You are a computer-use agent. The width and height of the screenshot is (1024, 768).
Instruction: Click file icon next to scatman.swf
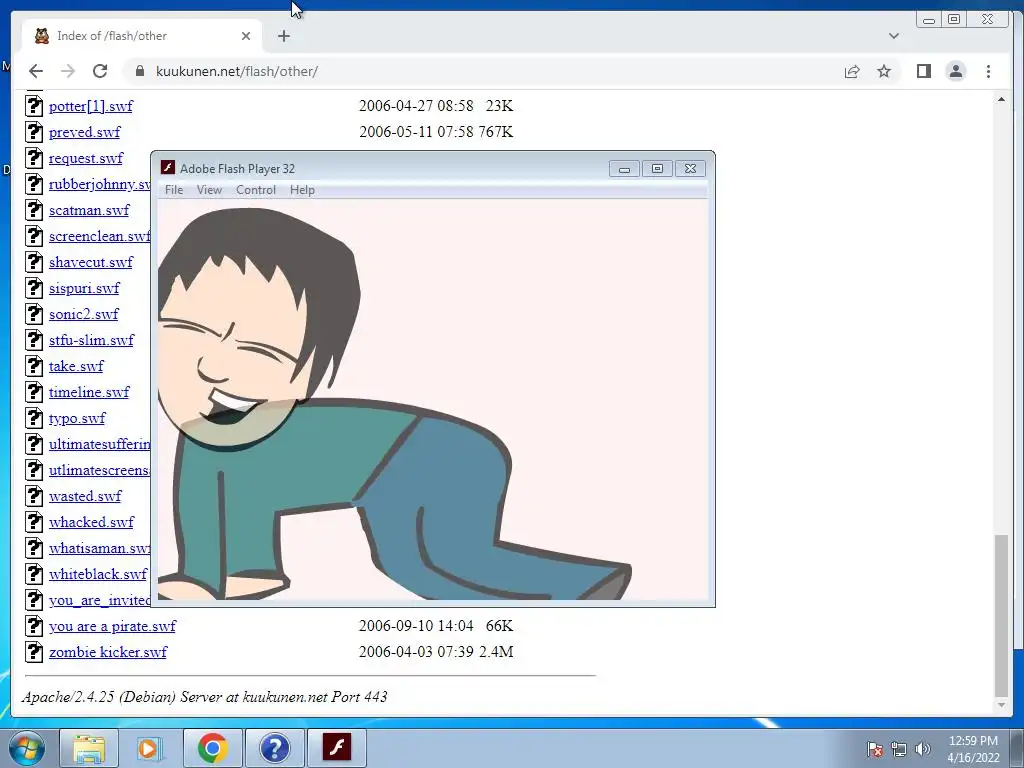(x=34, y=210)
